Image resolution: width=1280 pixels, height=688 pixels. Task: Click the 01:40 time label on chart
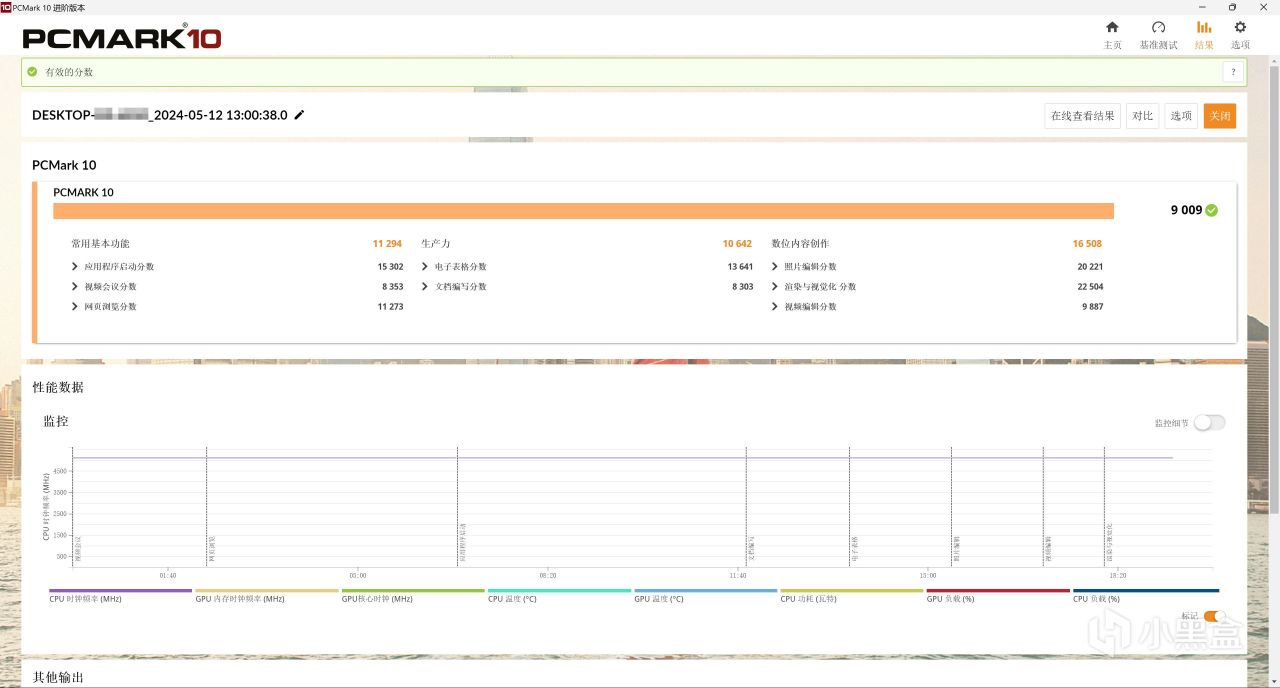click(x=168, y=576)
